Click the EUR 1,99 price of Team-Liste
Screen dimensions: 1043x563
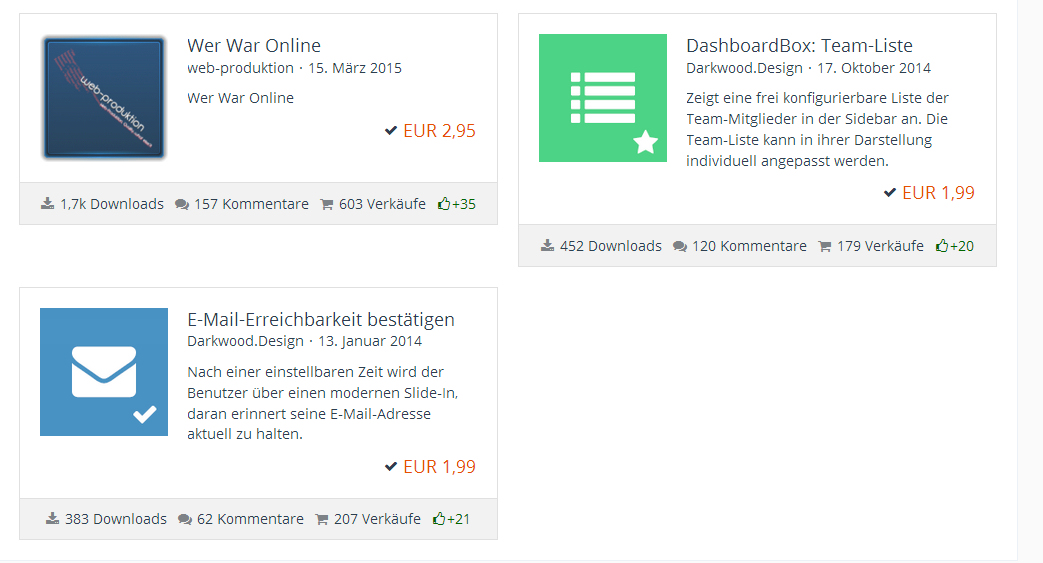pyautogui.click(x=938, y=193)
